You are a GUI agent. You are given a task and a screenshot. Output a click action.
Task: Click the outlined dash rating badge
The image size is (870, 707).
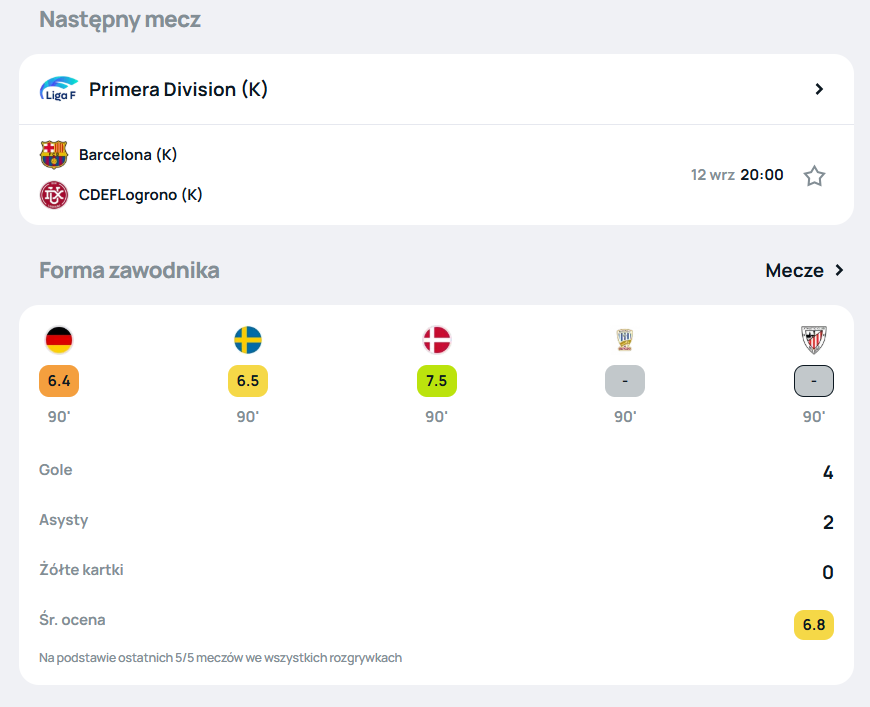click(814, 381)
